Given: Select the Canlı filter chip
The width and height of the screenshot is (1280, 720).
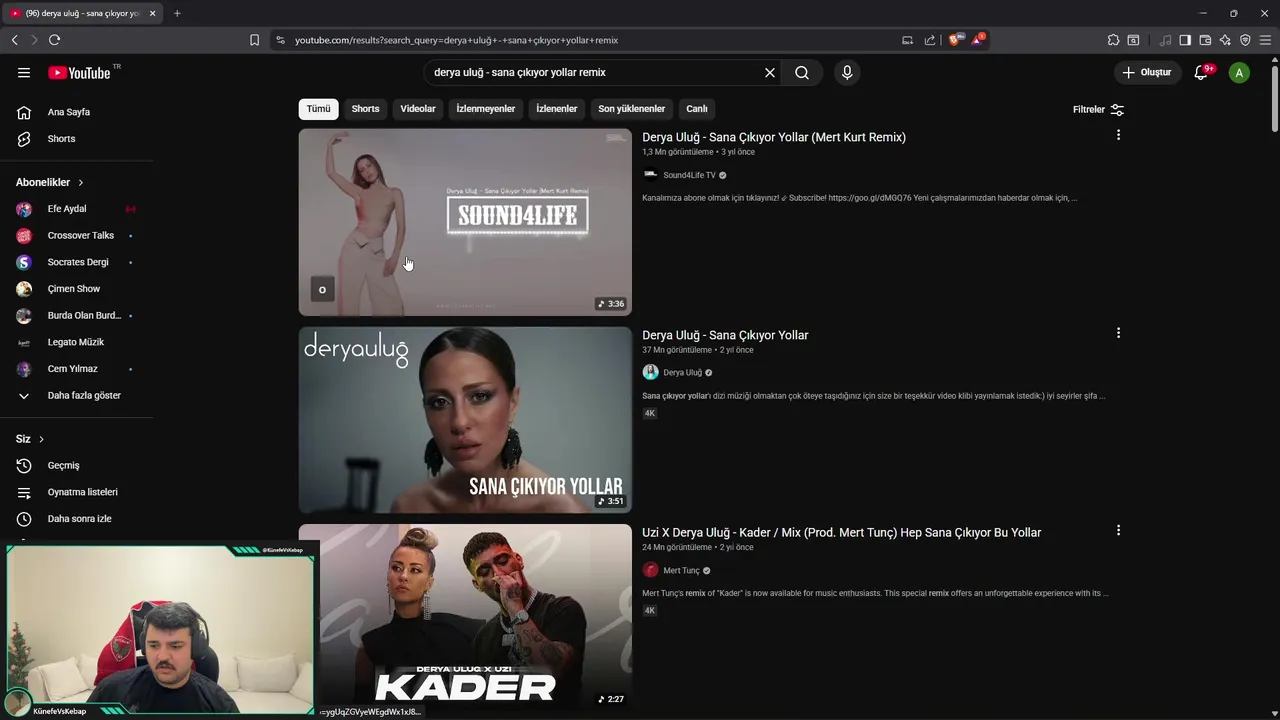Looking at the screenshot, I should point(697,109).
